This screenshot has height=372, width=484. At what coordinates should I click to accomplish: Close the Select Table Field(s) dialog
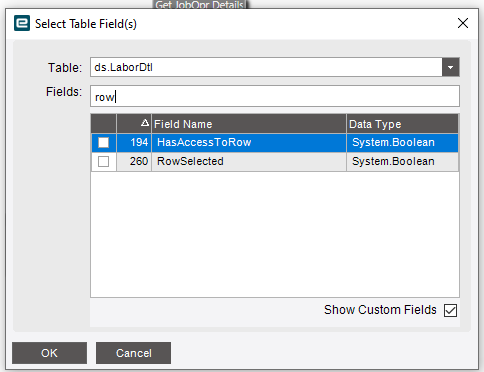(x=463, y=23)
